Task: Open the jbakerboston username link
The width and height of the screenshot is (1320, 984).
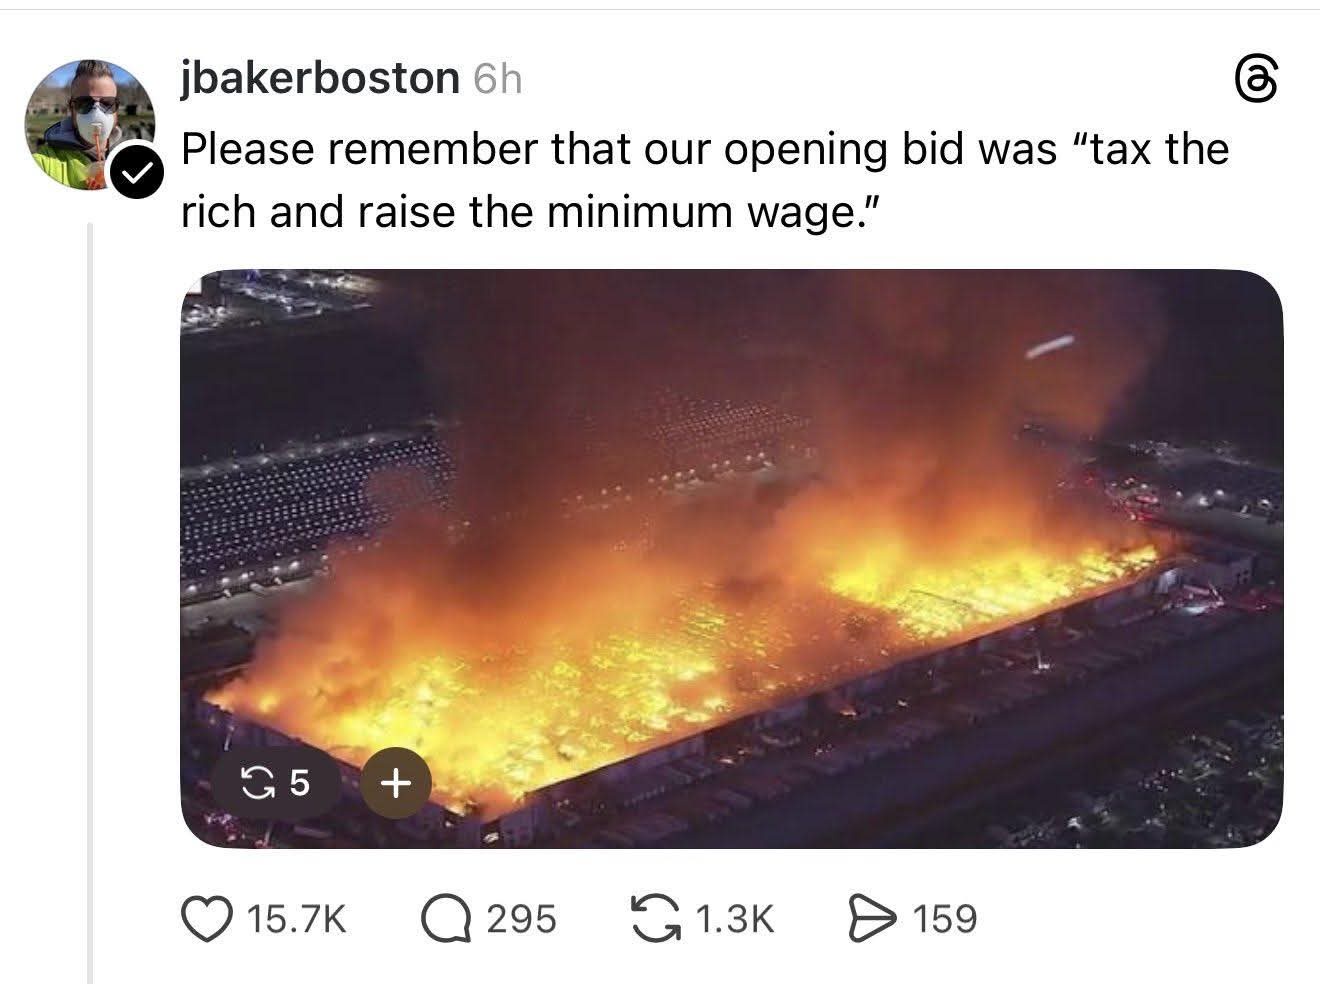Action: 320,78
